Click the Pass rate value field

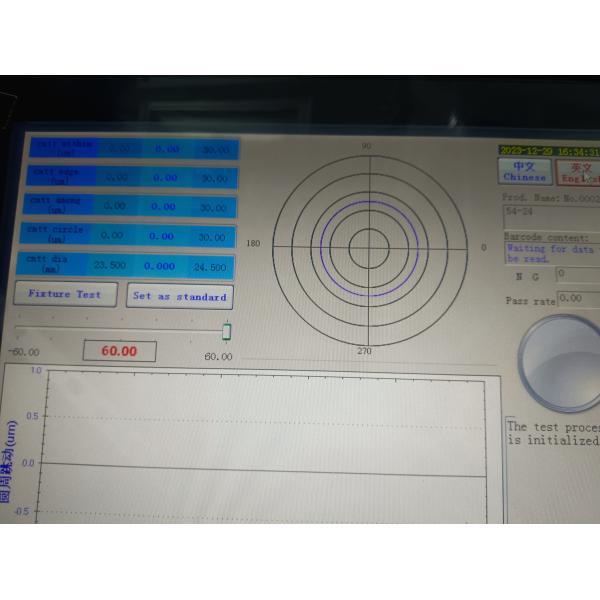pos(579,299)
